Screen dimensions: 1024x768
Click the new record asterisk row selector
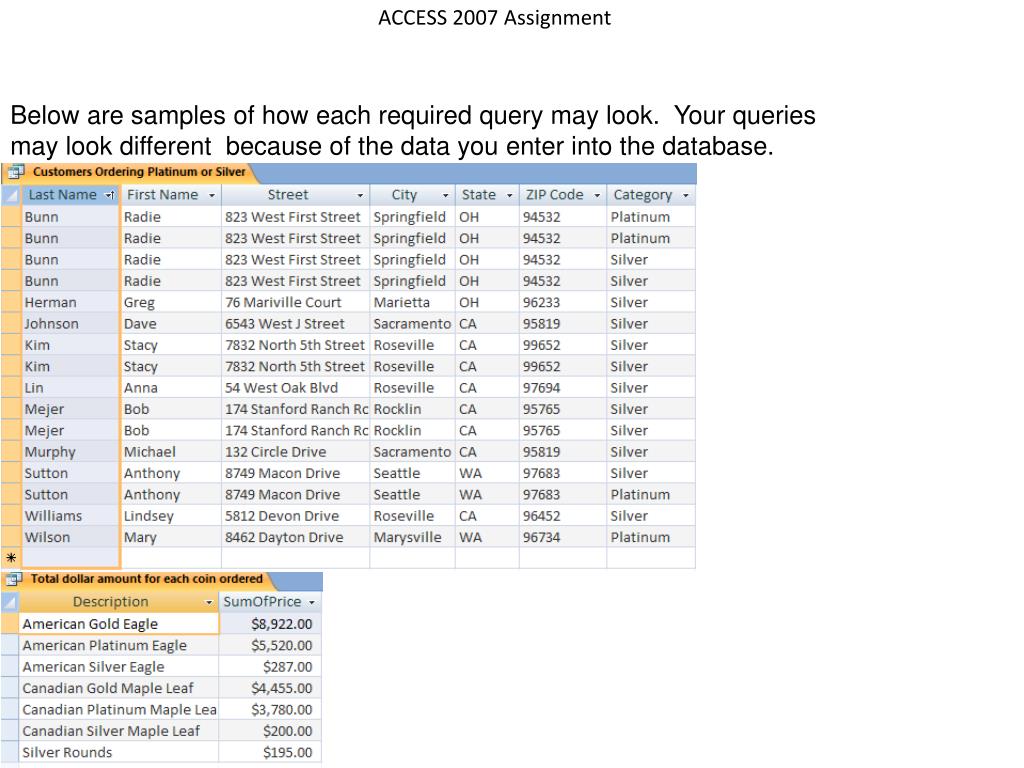[11, 558]
